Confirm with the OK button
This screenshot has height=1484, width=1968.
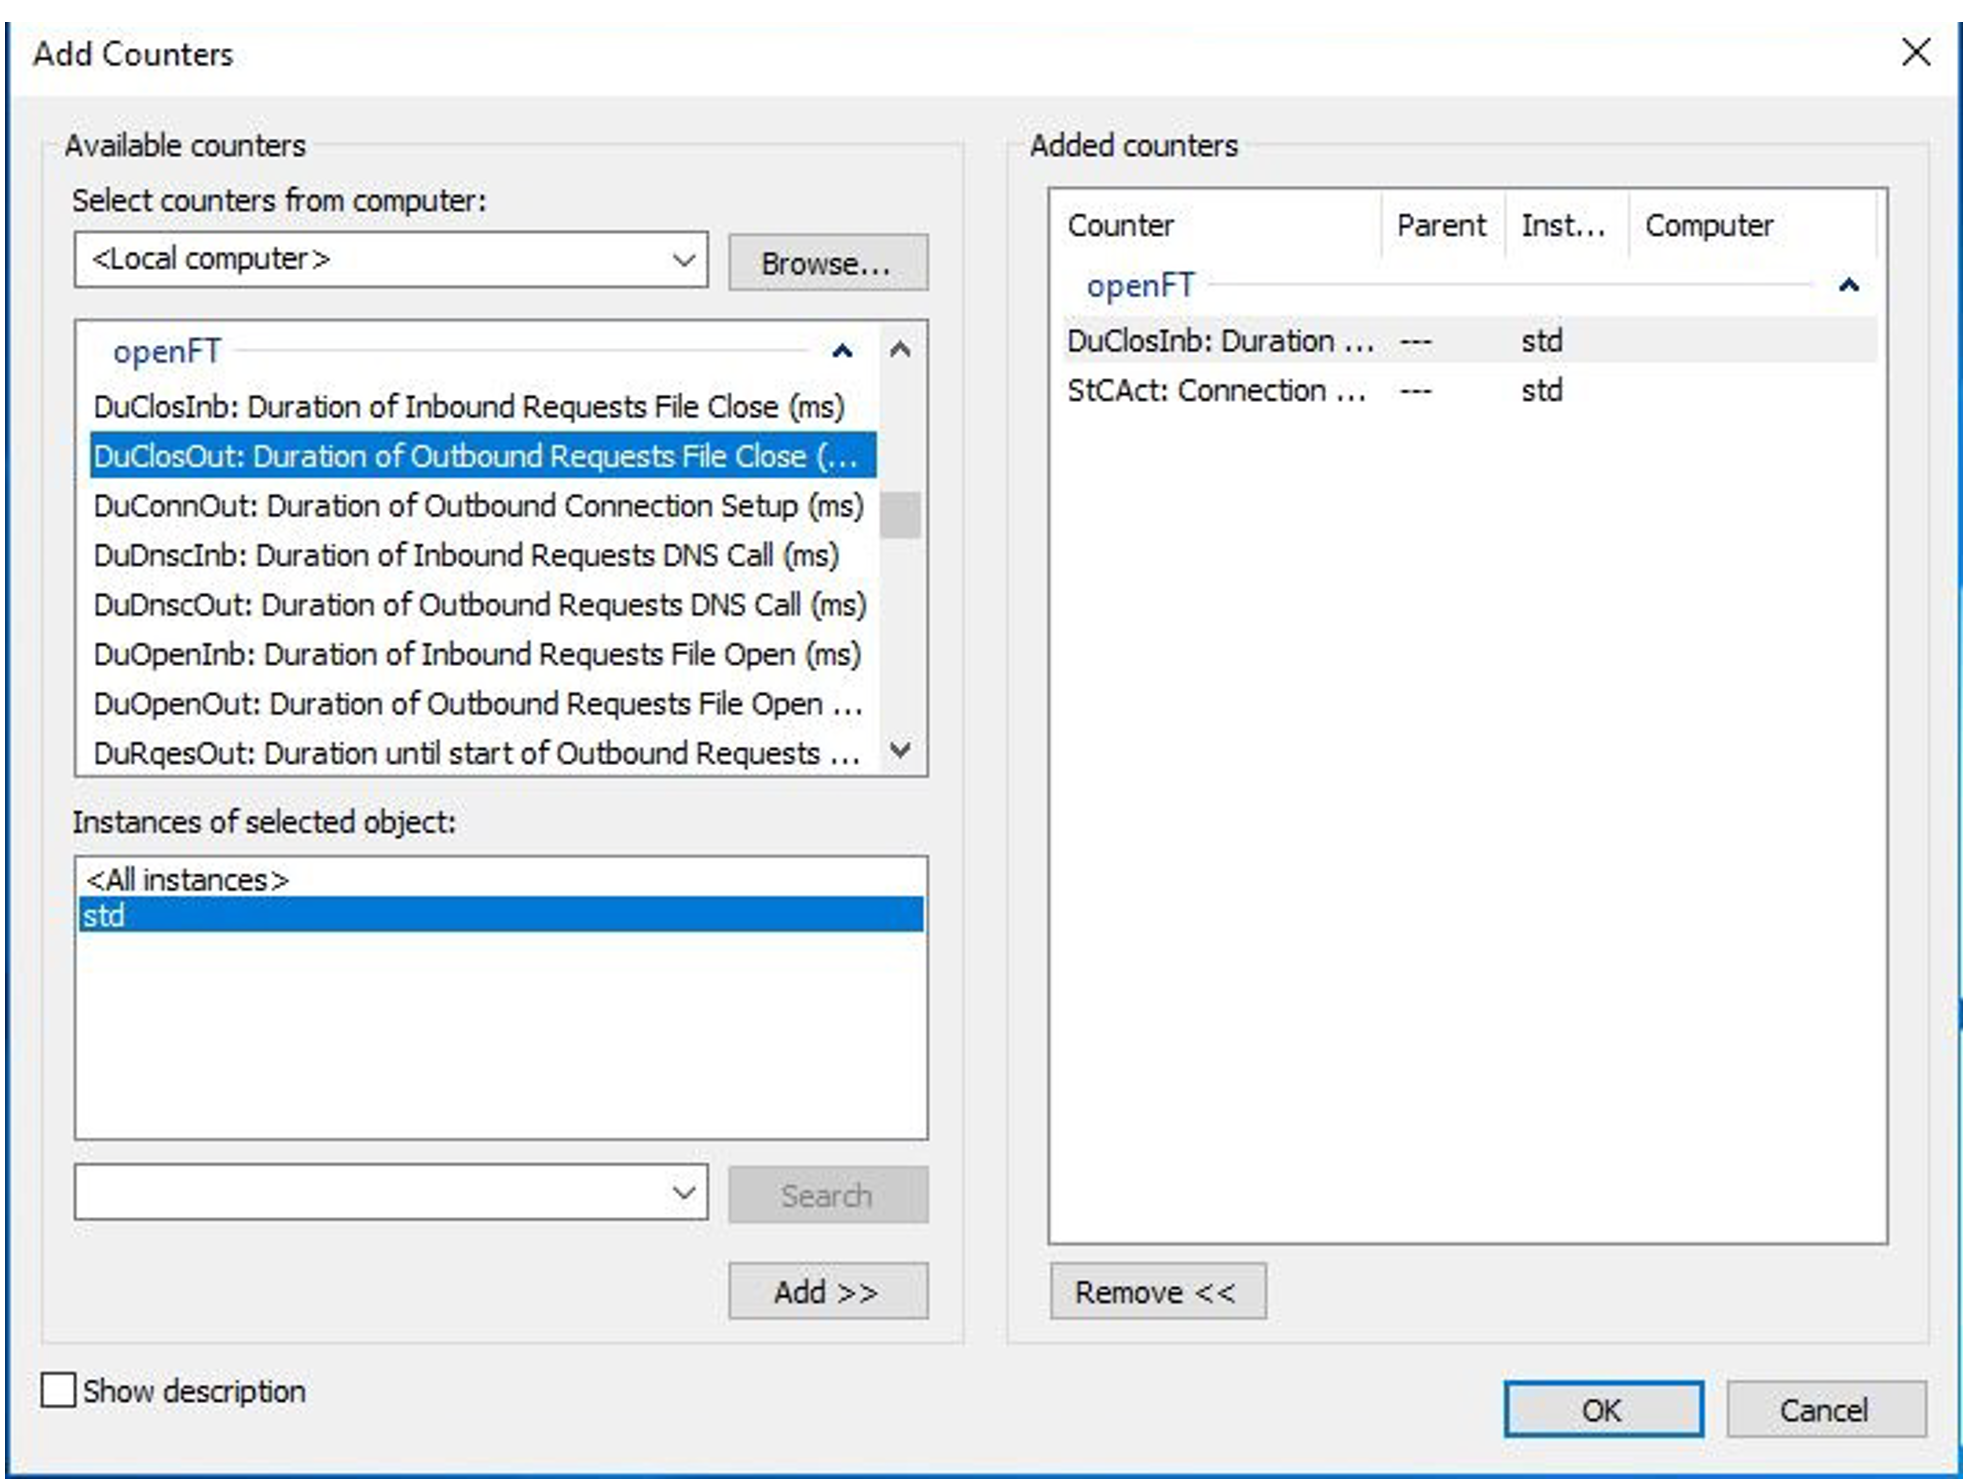click(x=1602, y=1410)
